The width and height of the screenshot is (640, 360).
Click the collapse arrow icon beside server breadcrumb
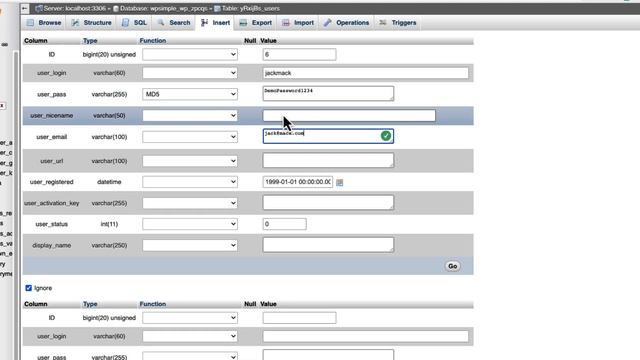tap(25, 8)
